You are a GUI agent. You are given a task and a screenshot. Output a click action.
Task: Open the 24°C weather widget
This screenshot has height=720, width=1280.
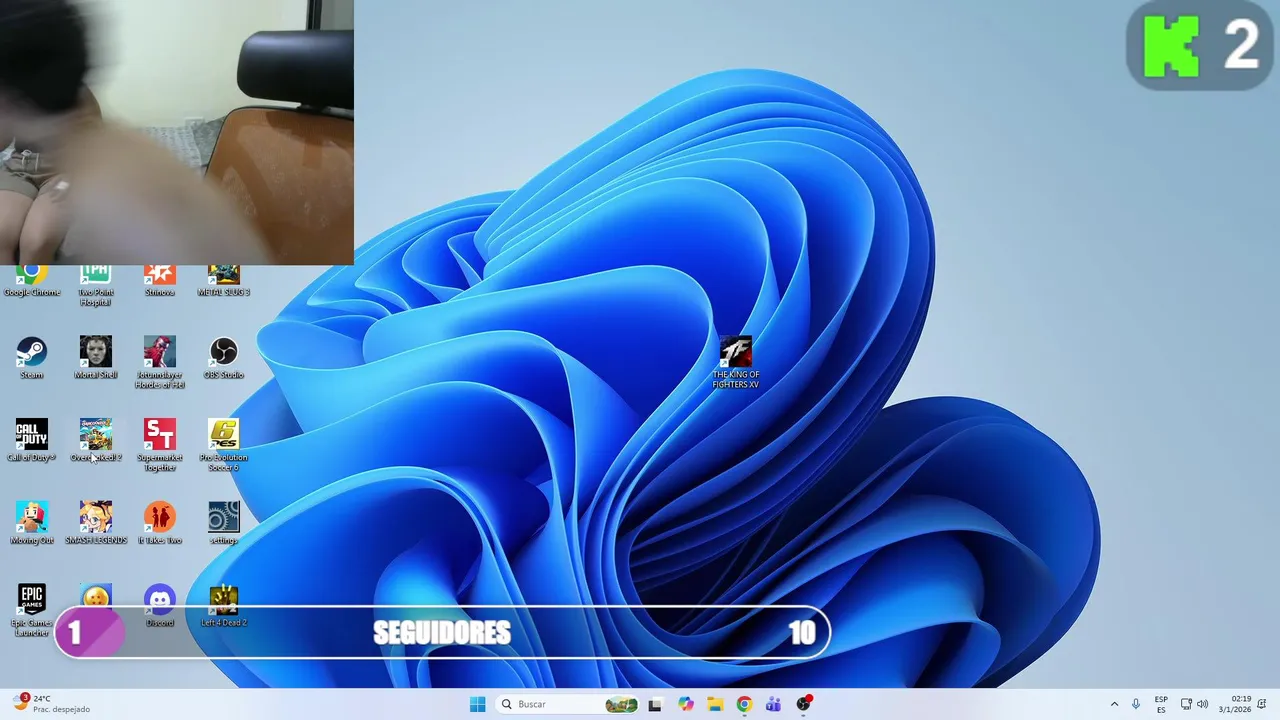click(x=52, y=704)
